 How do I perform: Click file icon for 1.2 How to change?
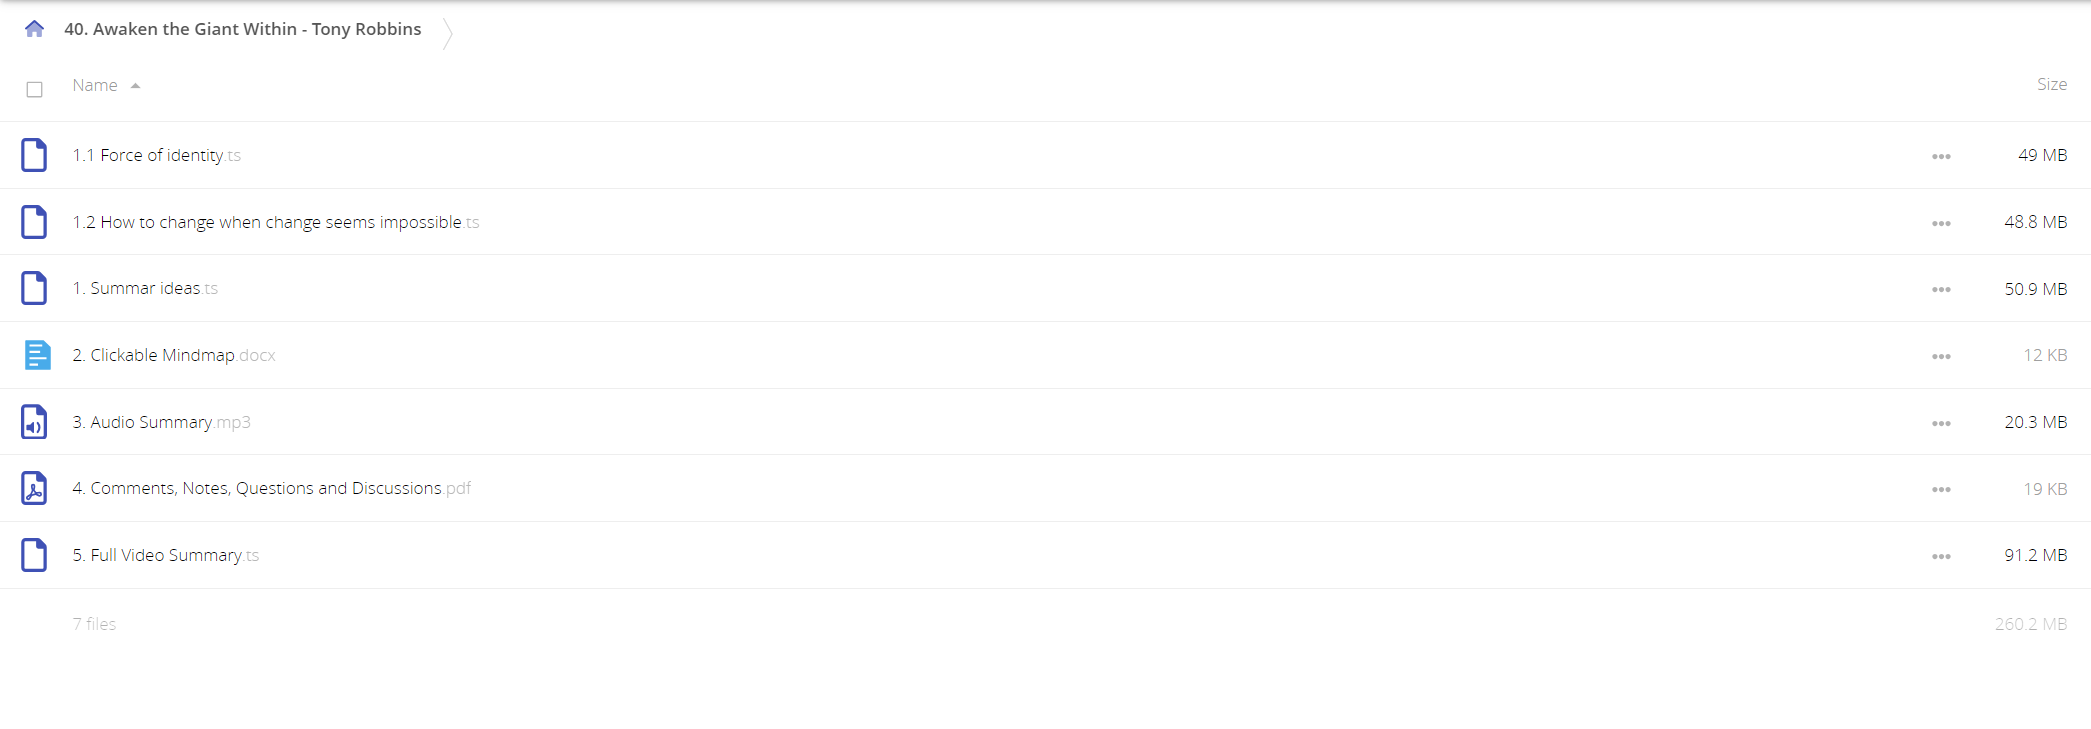(x=34, y=222)
